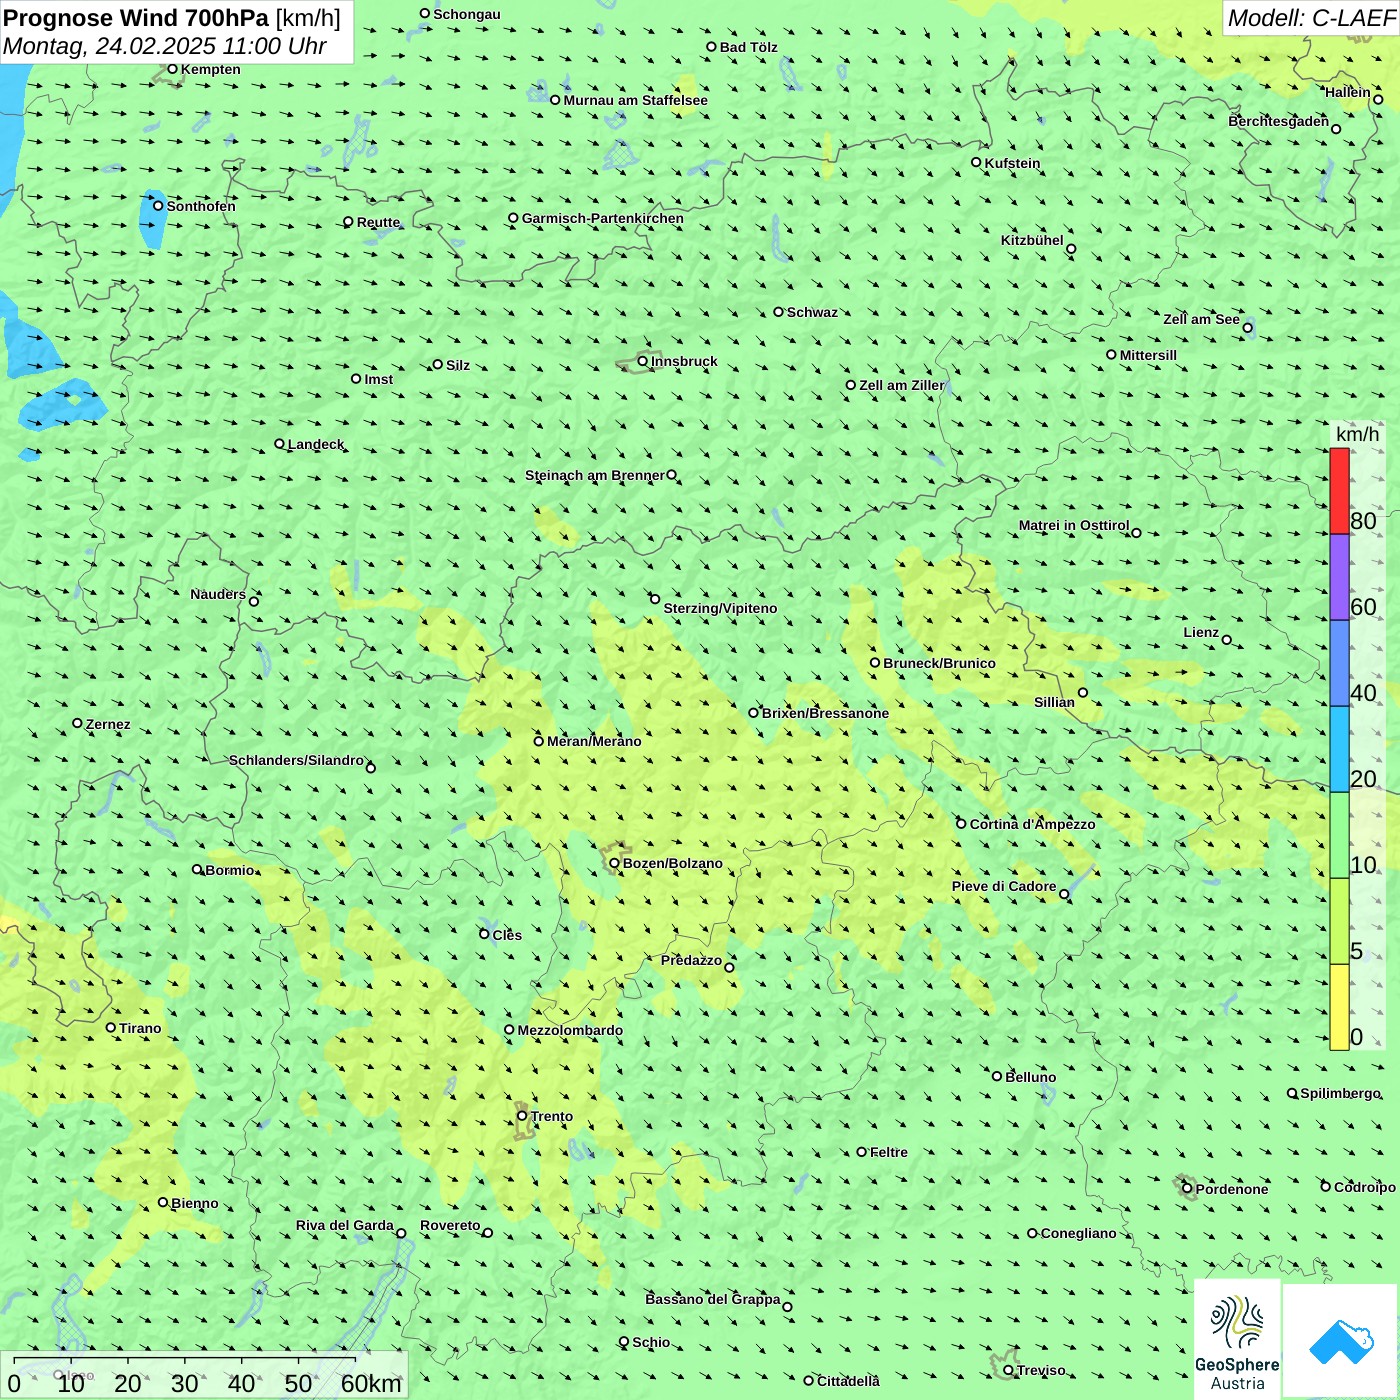Click the 'Mezzolombardo' label
The height and width of the screenshot is (1400, 1400).
click(x=570, y=1031)
